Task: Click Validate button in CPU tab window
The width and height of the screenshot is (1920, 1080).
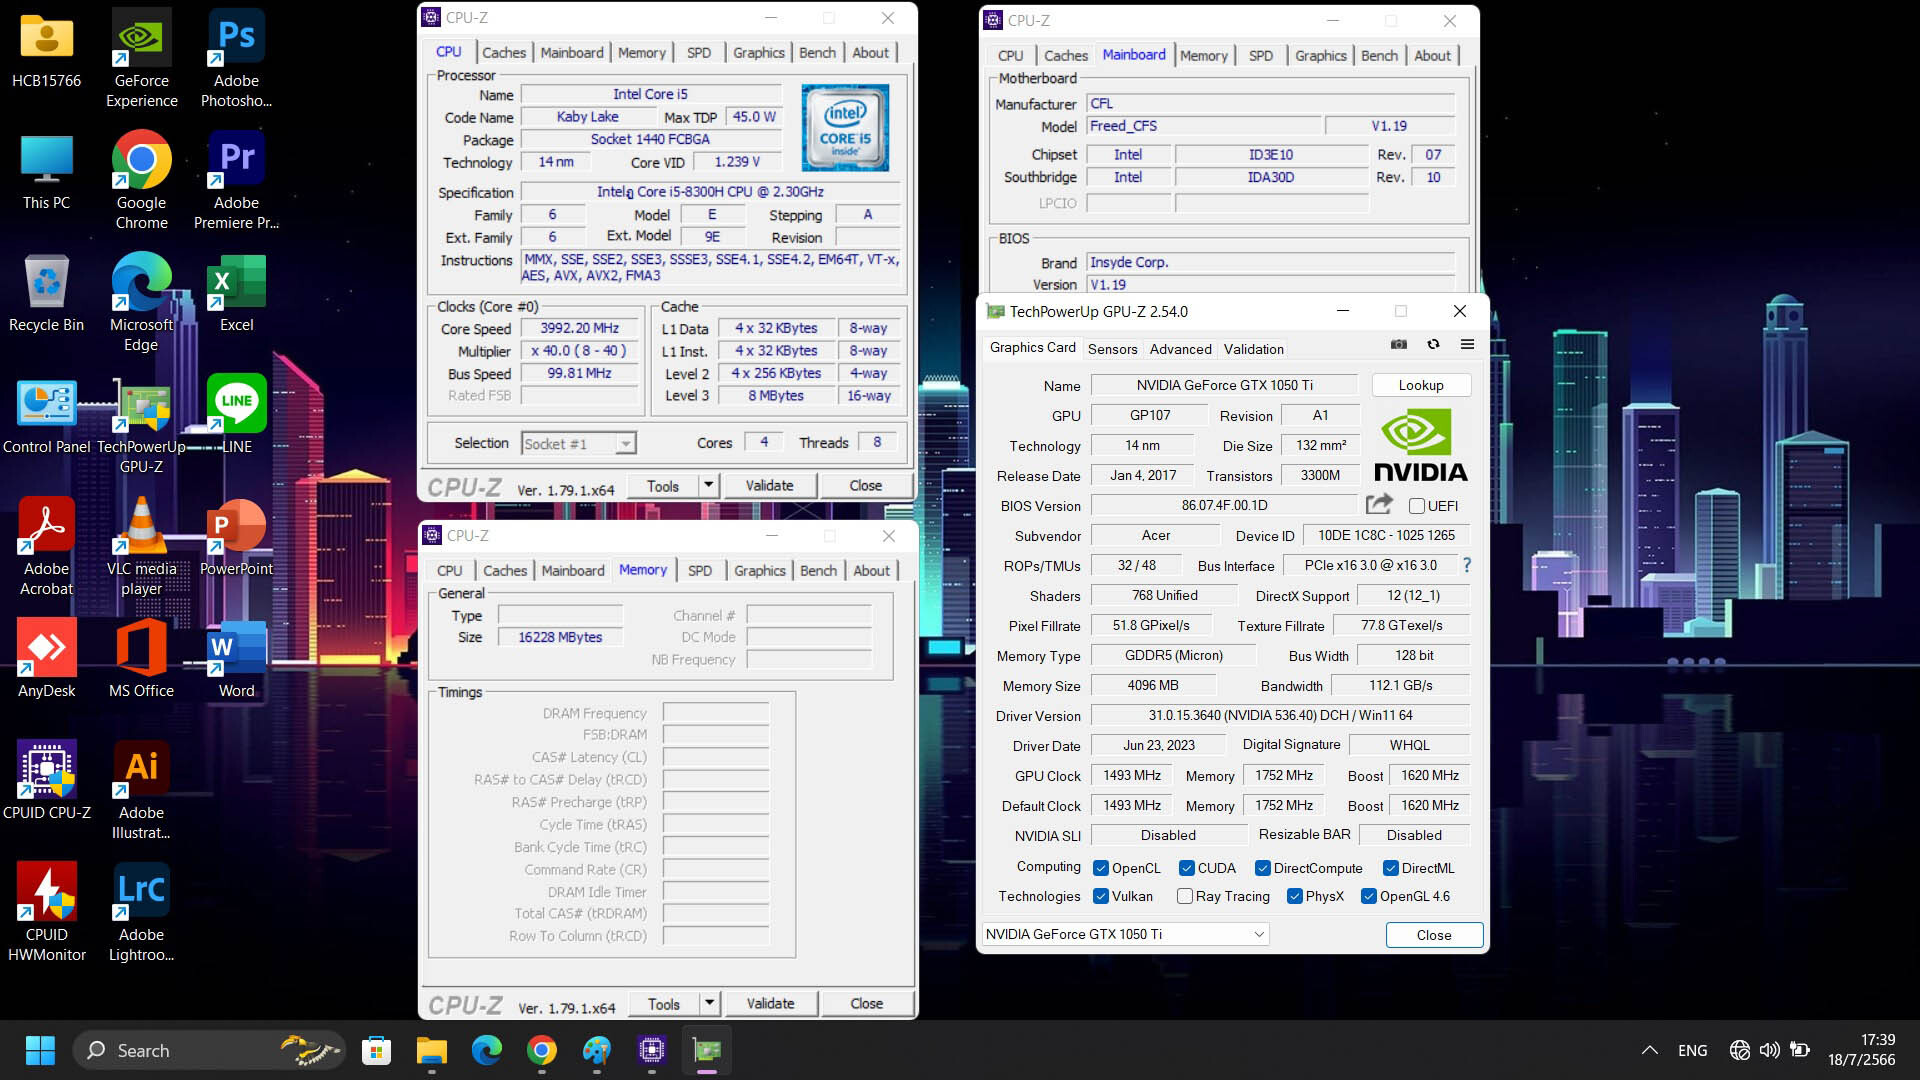Action: click(x=769, y=485)
